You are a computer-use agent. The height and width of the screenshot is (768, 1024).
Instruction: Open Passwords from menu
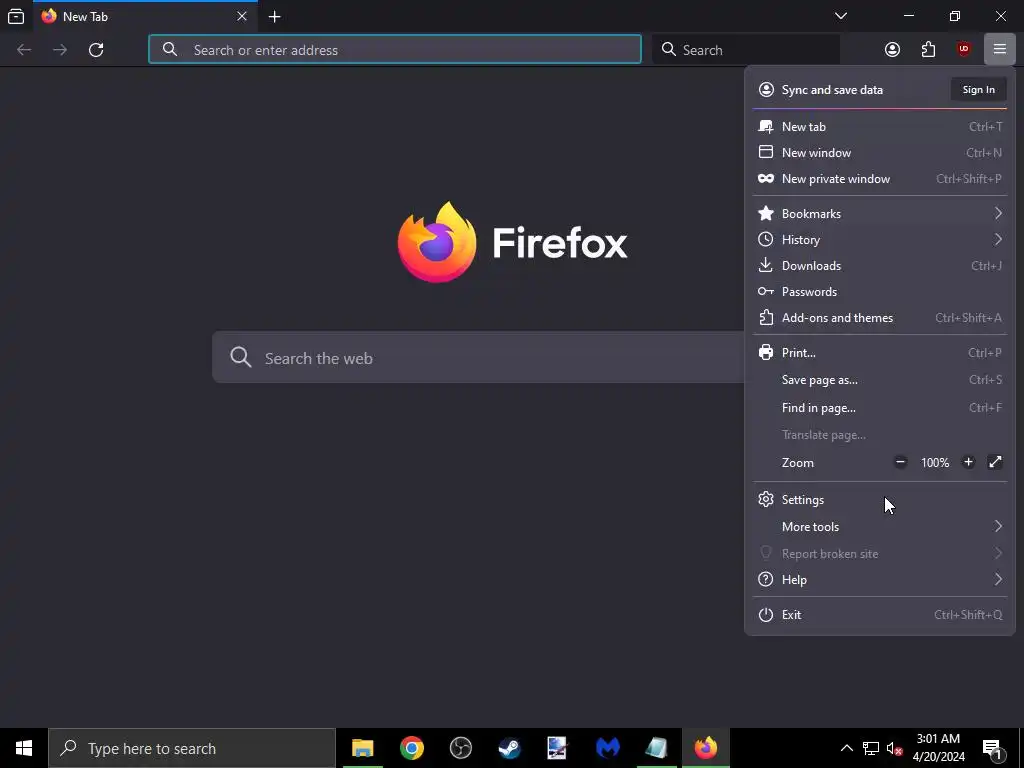pyautogui.click(x=880, y=292)
